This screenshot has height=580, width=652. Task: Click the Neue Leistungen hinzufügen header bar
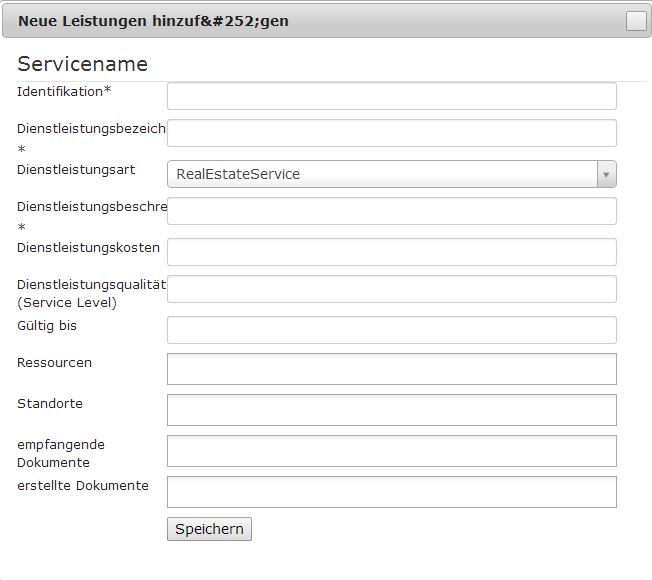coord(326,21)
